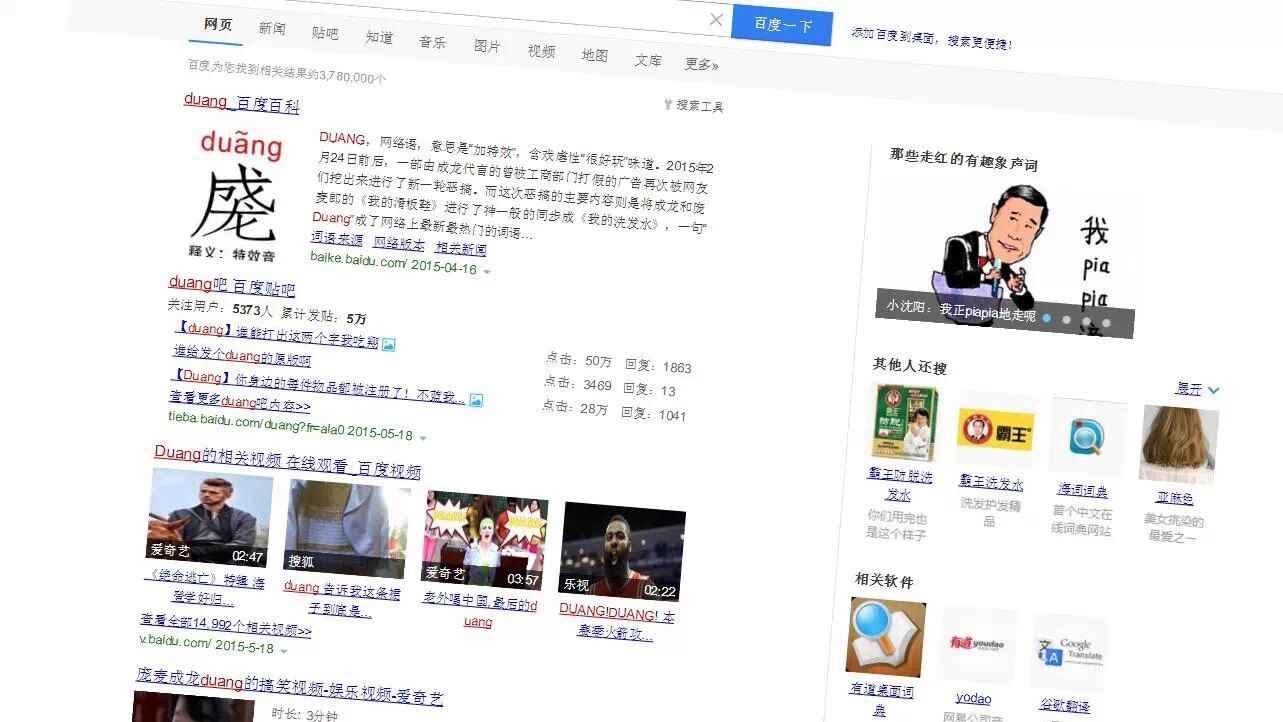Open 海词词典 text link
This screenshot has width=1283, height=722.
coord(1083,490)
